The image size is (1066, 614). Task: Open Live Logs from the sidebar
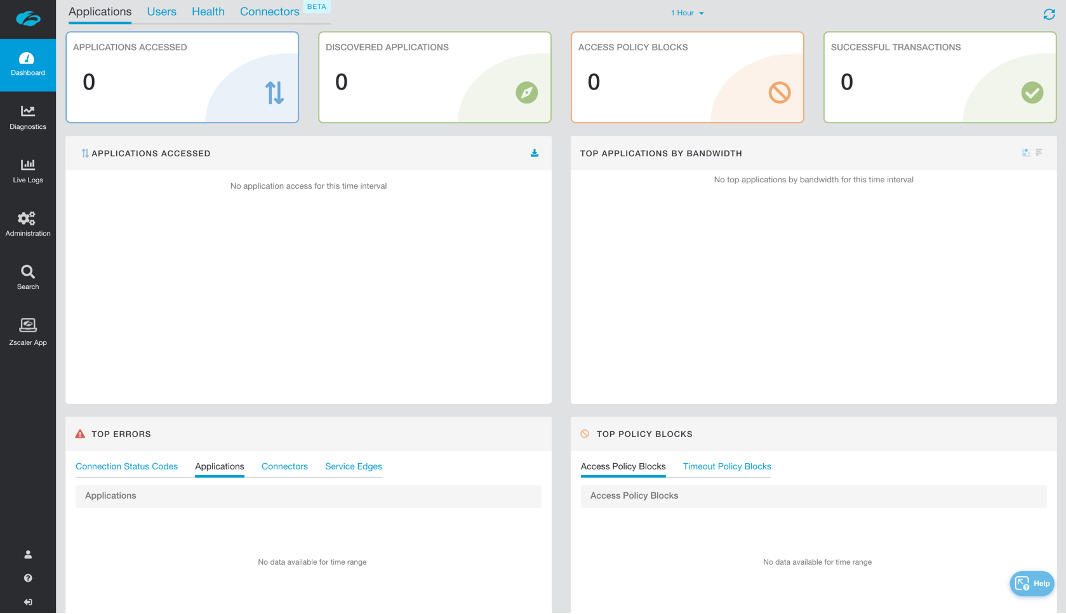[x=27, y=168]
